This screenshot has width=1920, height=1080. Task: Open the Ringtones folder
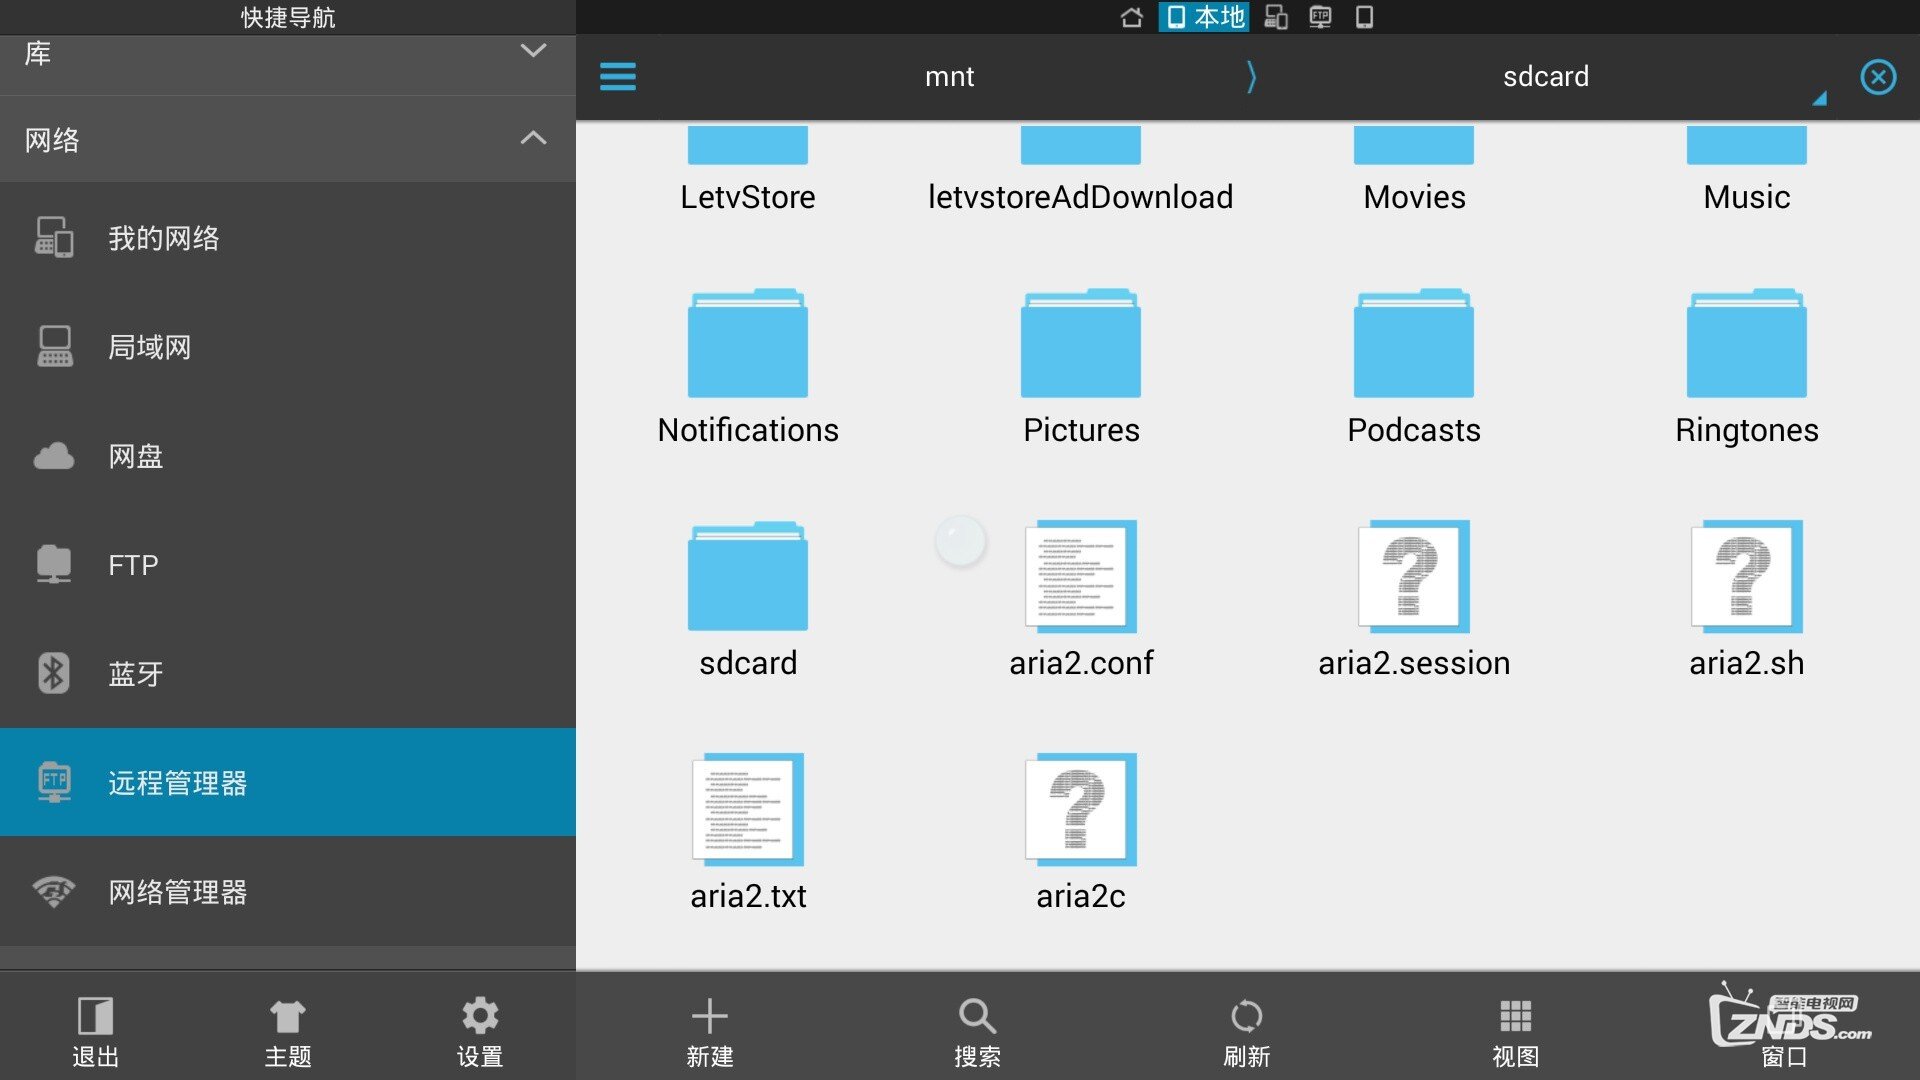[x=1747, y=368]
